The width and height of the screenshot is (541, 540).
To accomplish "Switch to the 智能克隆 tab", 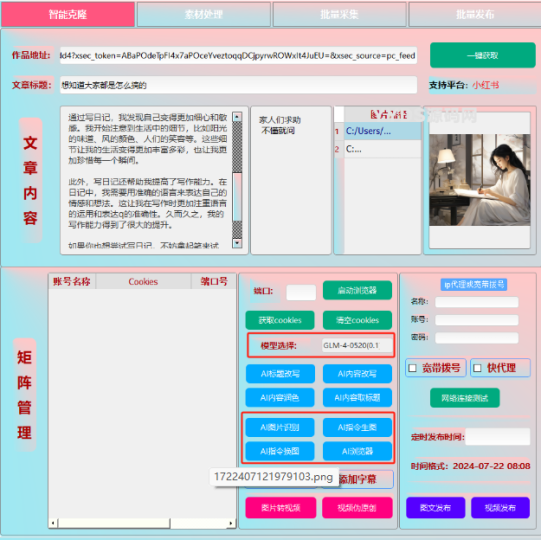I will click(68, 14).
